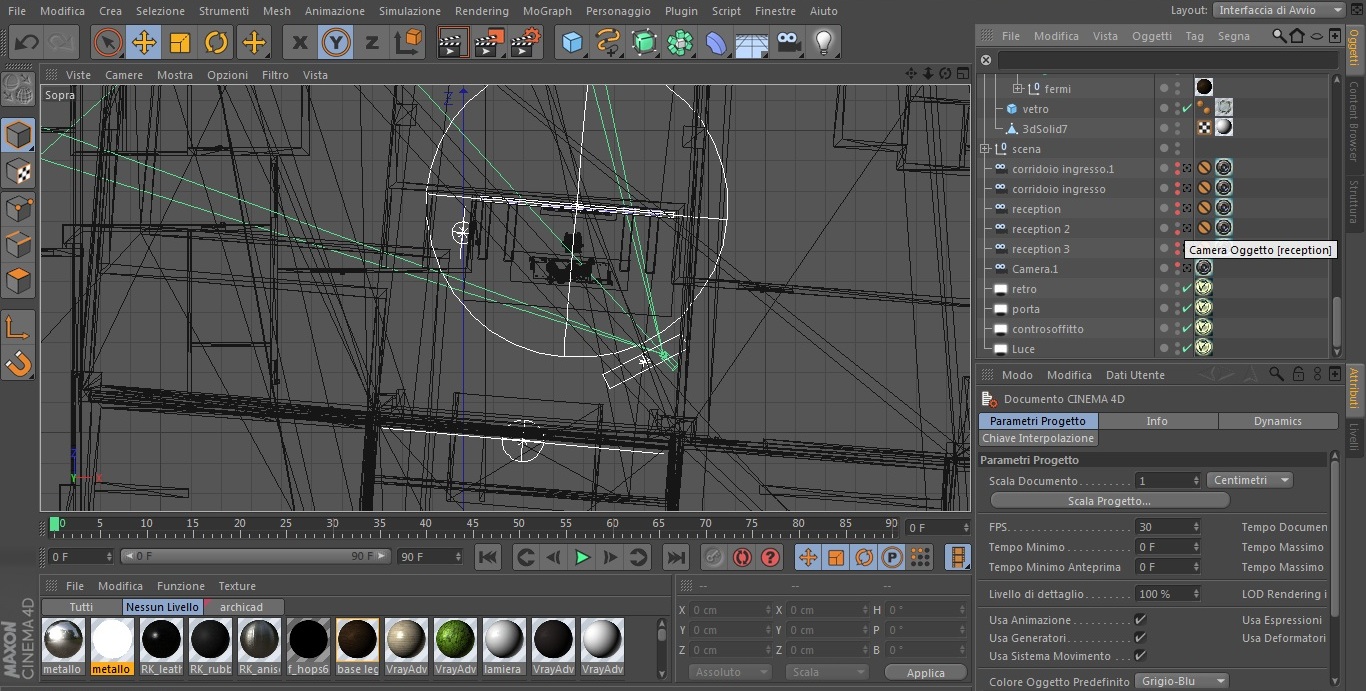The height and width of the screenshot is (691, 1366).
Task: Switch to the Dynamics tab
Action: (1277, 421)
